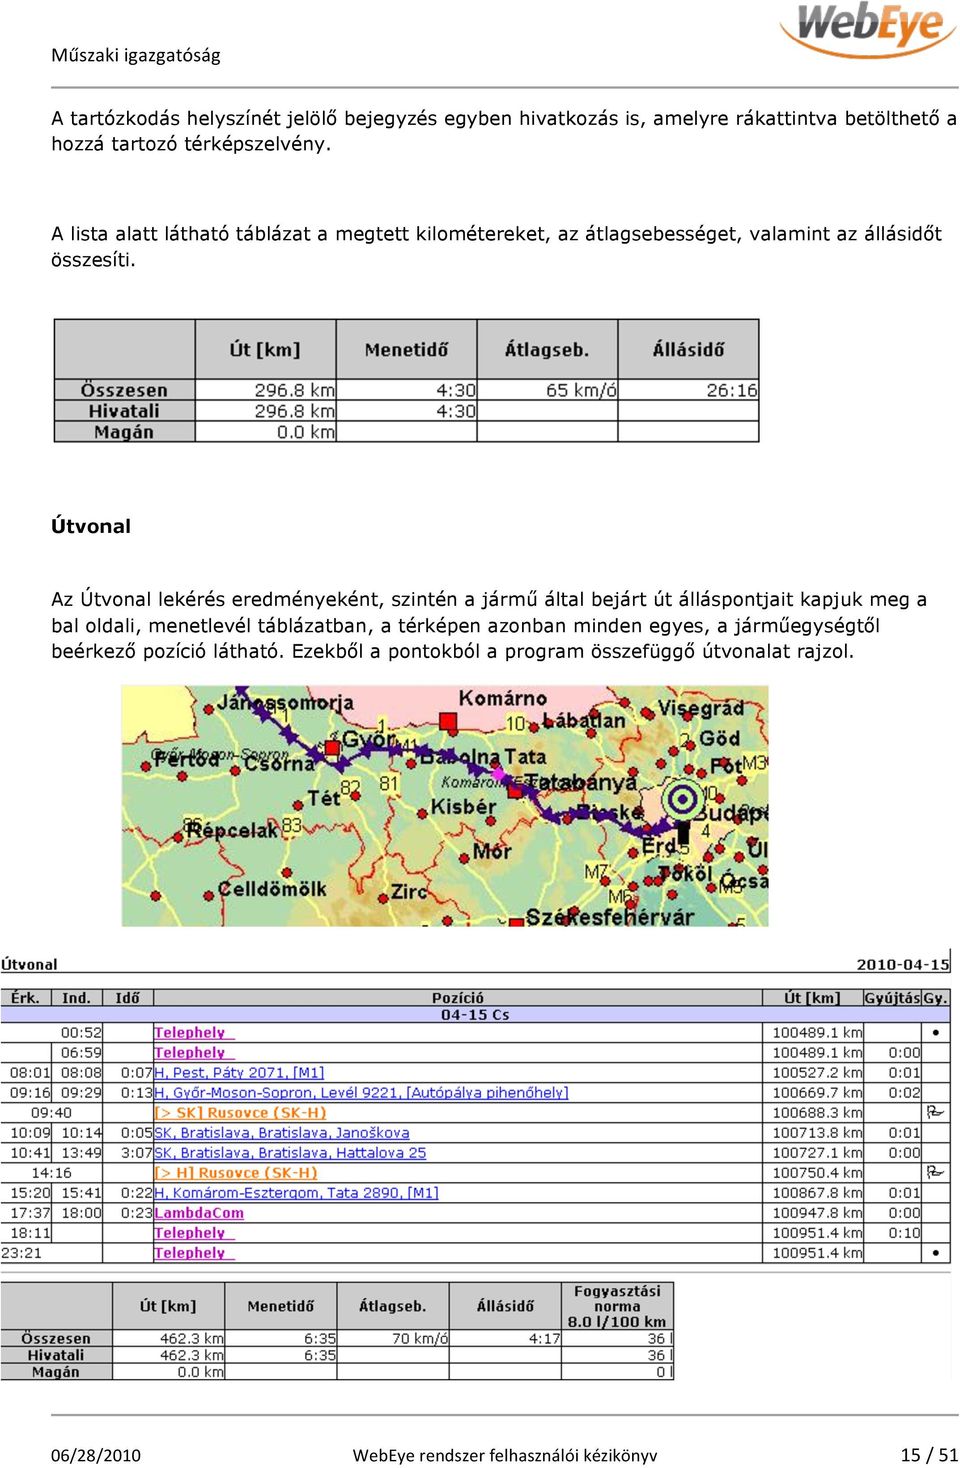The width and height of the screenshot is (960, 1468).
Task: Open the Bratislava, Janoškova position link
Action: pos(282,1132)
